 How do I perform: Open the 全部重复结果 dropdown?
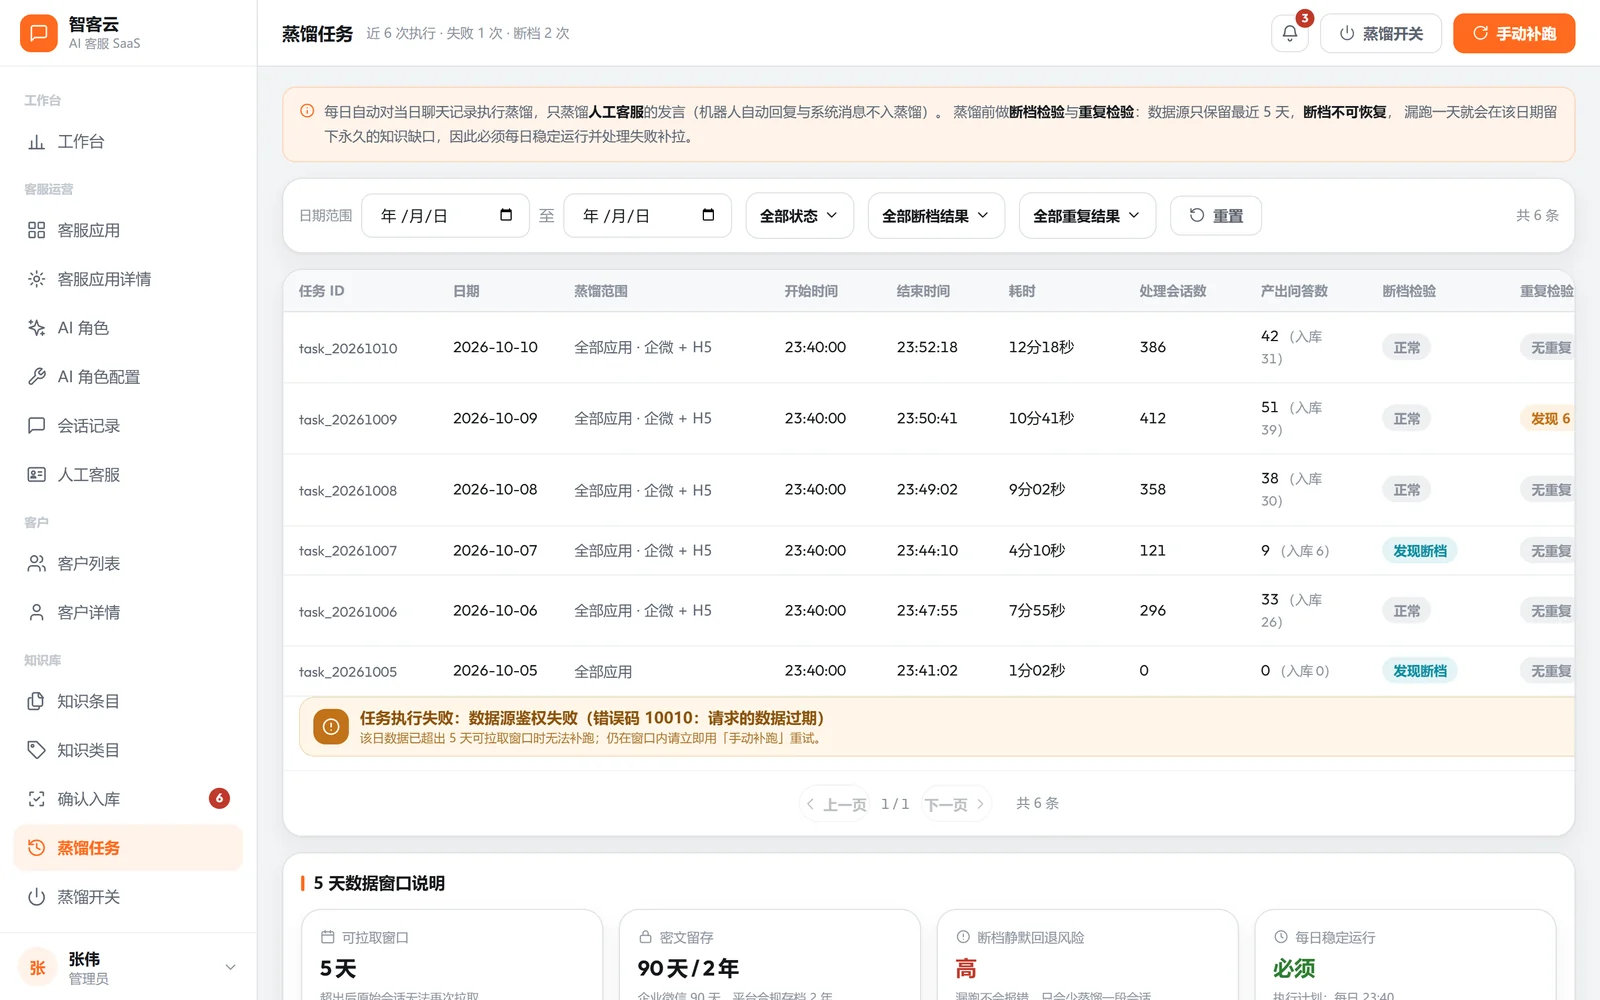coord(1087,216)
